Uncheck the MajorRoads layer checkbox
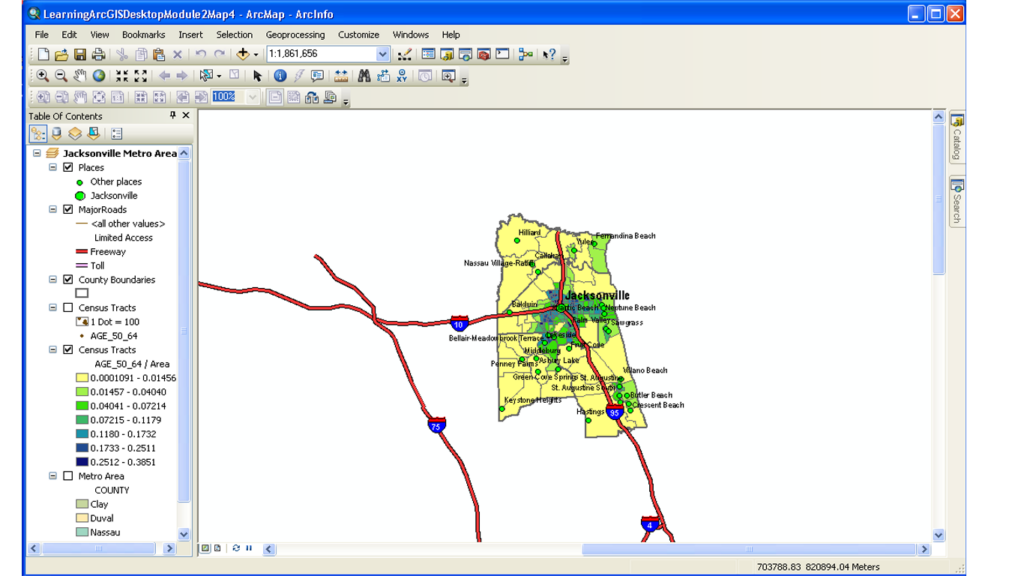 tap(68, 210)
